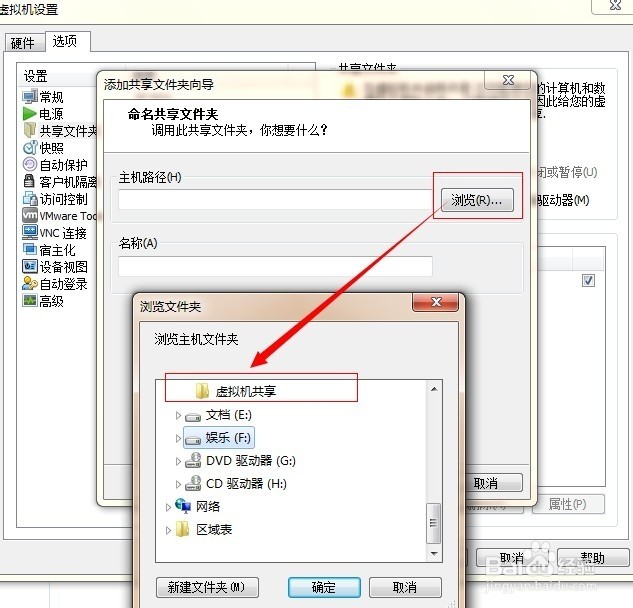
Task: Select 虚拟机共享 in the folder tree
Action: (246, 391)
